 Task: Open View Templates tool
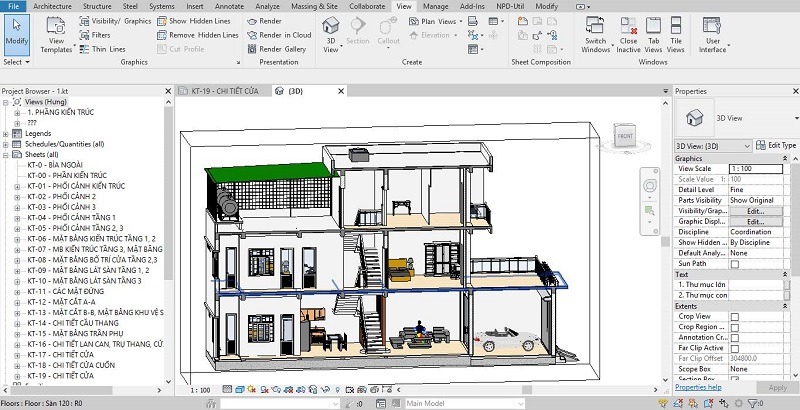pyautogui.click(x=56, y=34)
